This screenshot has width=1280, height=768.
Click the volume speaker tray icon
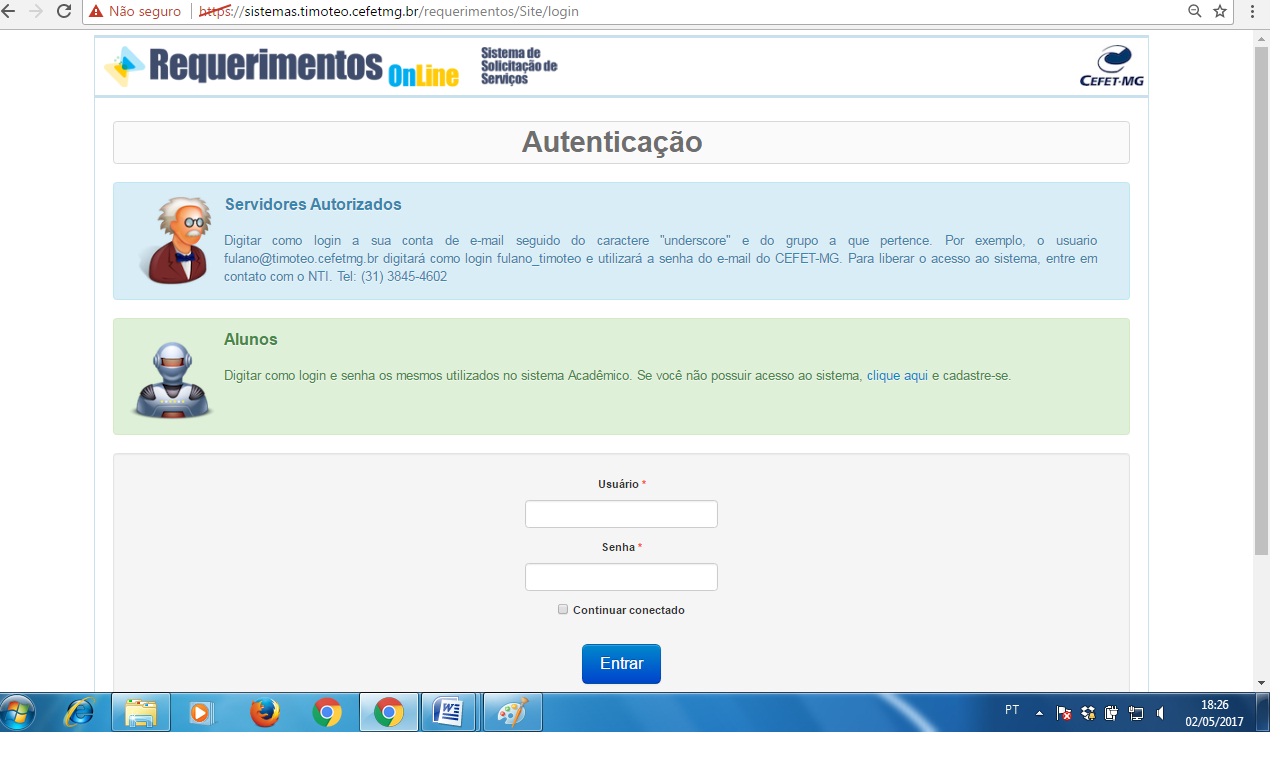1160,714
